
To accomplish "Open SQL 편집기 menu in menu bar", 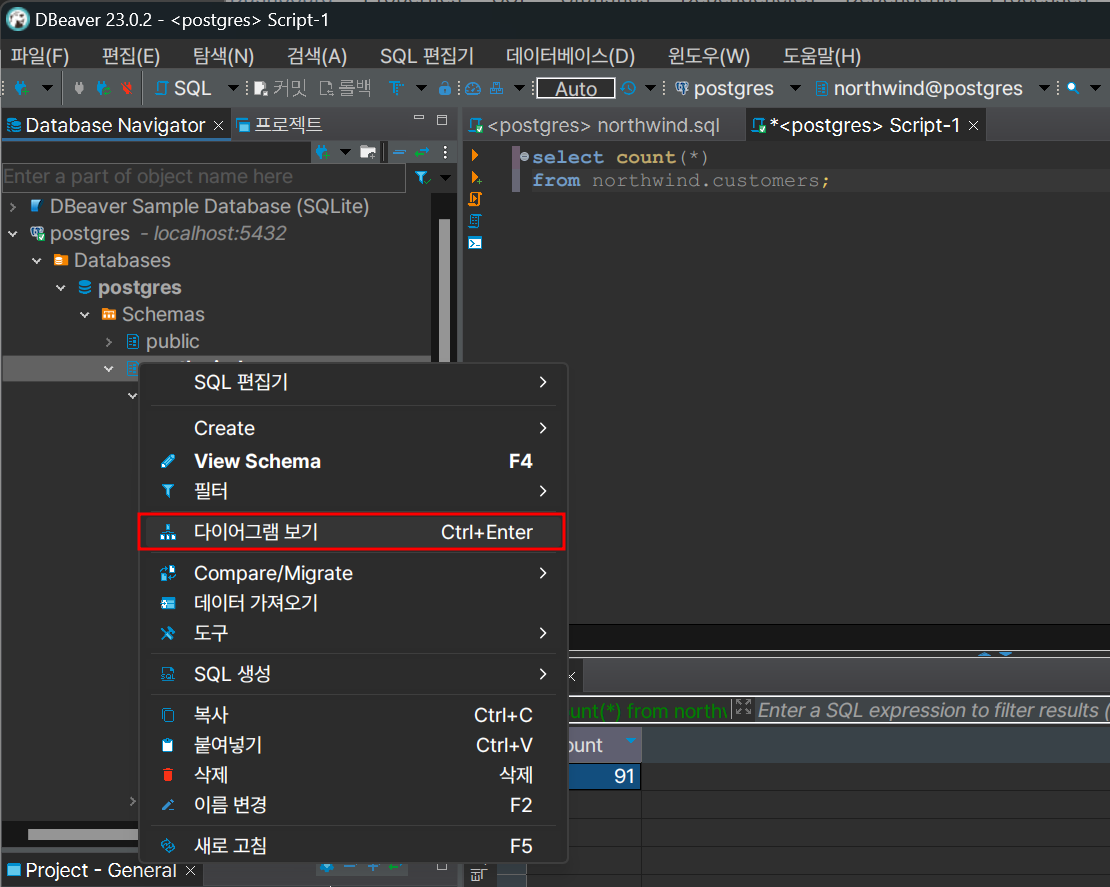I will 427,56.
